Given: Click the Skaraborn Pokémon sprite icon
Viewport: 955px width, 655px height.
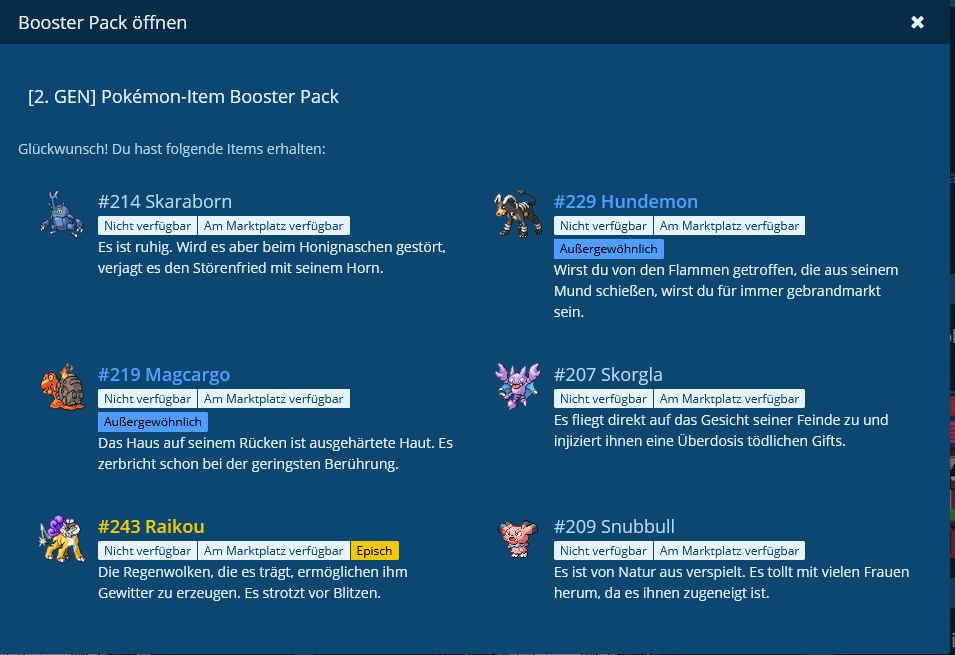Looking at the screenshot, I should [x=61, y=214].
